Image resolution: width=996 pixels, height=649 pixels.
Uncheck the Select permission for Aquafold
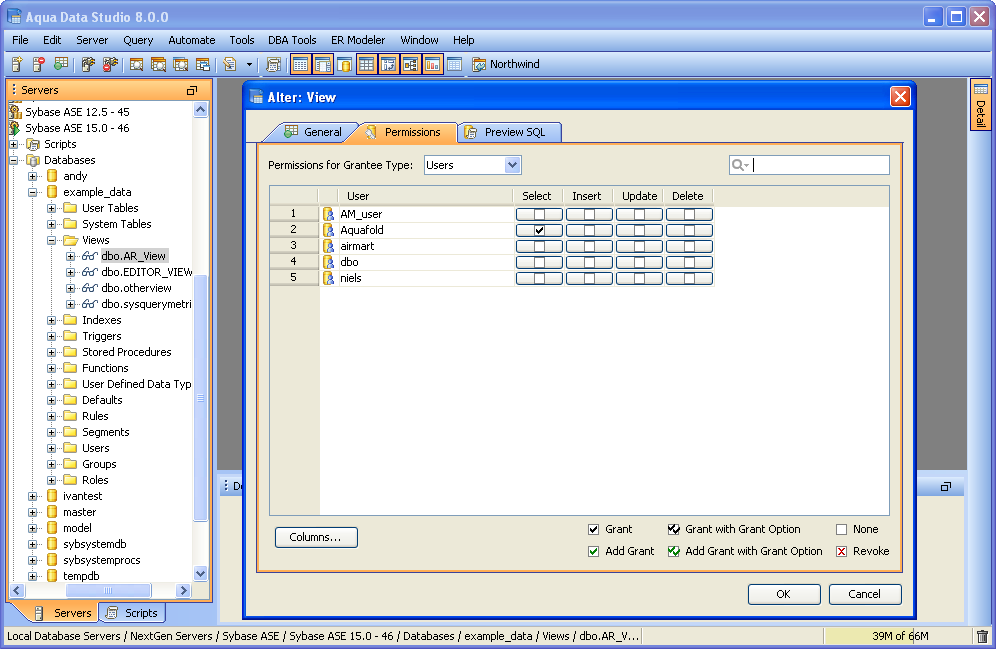coord(539,230)
